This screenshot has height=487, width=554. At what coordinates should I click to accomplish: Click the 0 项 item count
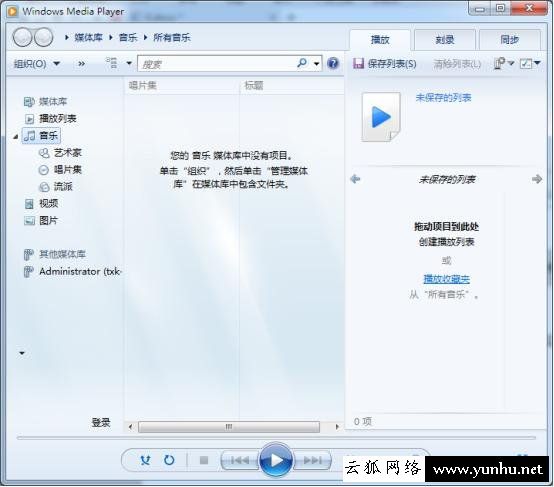[x=363, y=421]
